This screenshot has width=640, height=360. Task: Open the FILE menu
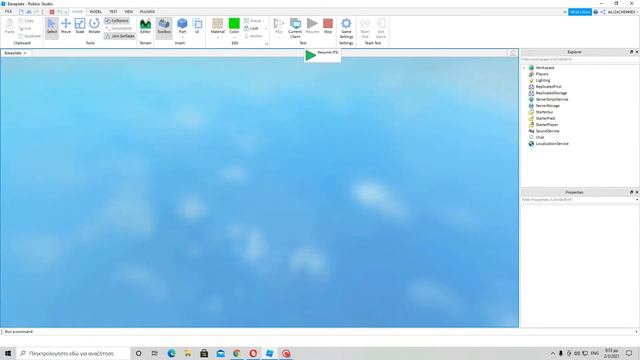click(8, 12)
